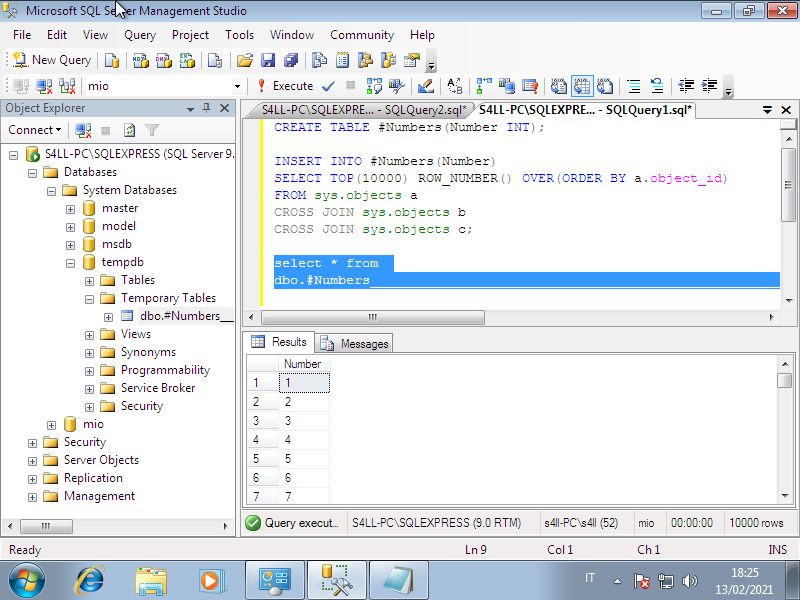
Task: Click the Object Explorer disconnect icon
Action: point(83,131)
